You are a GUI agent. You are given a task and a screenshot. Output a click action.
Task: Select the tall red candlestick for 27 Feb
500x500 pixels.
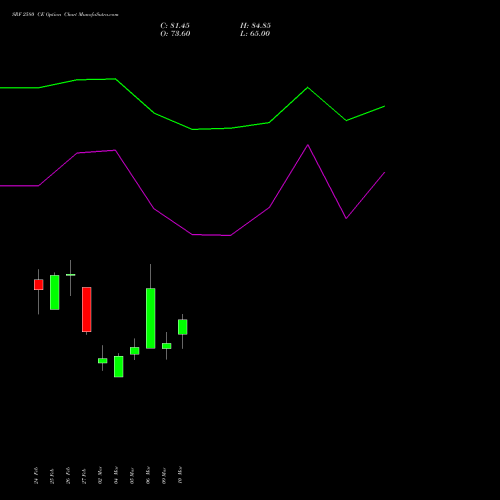tap(87, 309)
